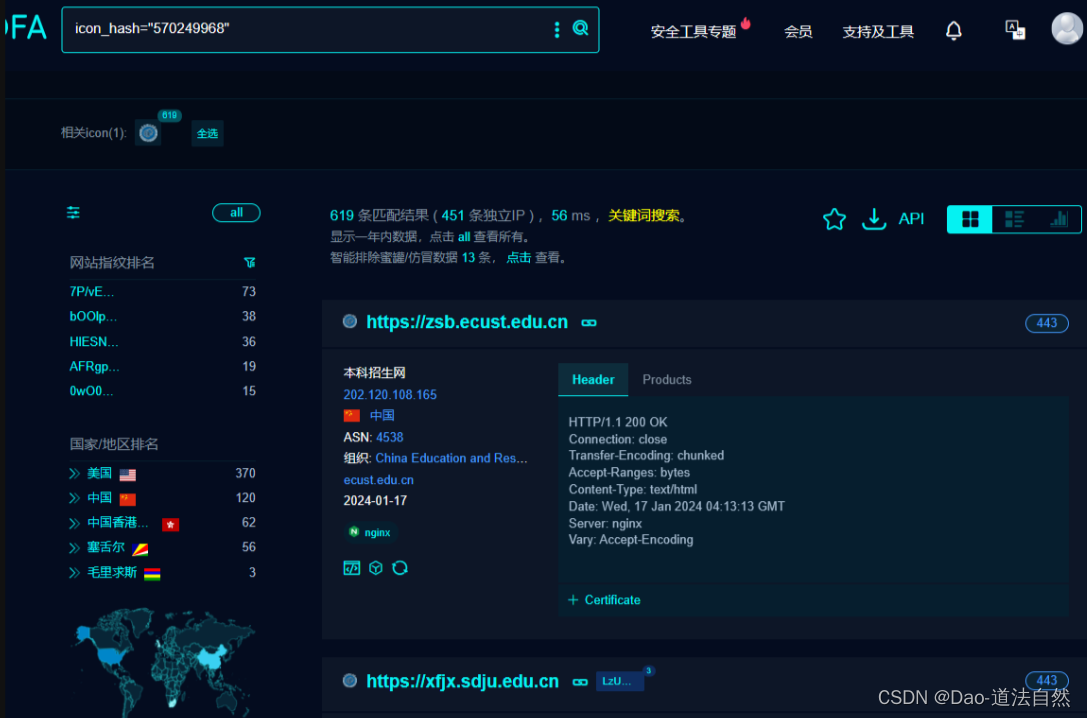1087x718 pixels.
Task: Open the 安全工具专题 menu
Action: tap(695, 31)
